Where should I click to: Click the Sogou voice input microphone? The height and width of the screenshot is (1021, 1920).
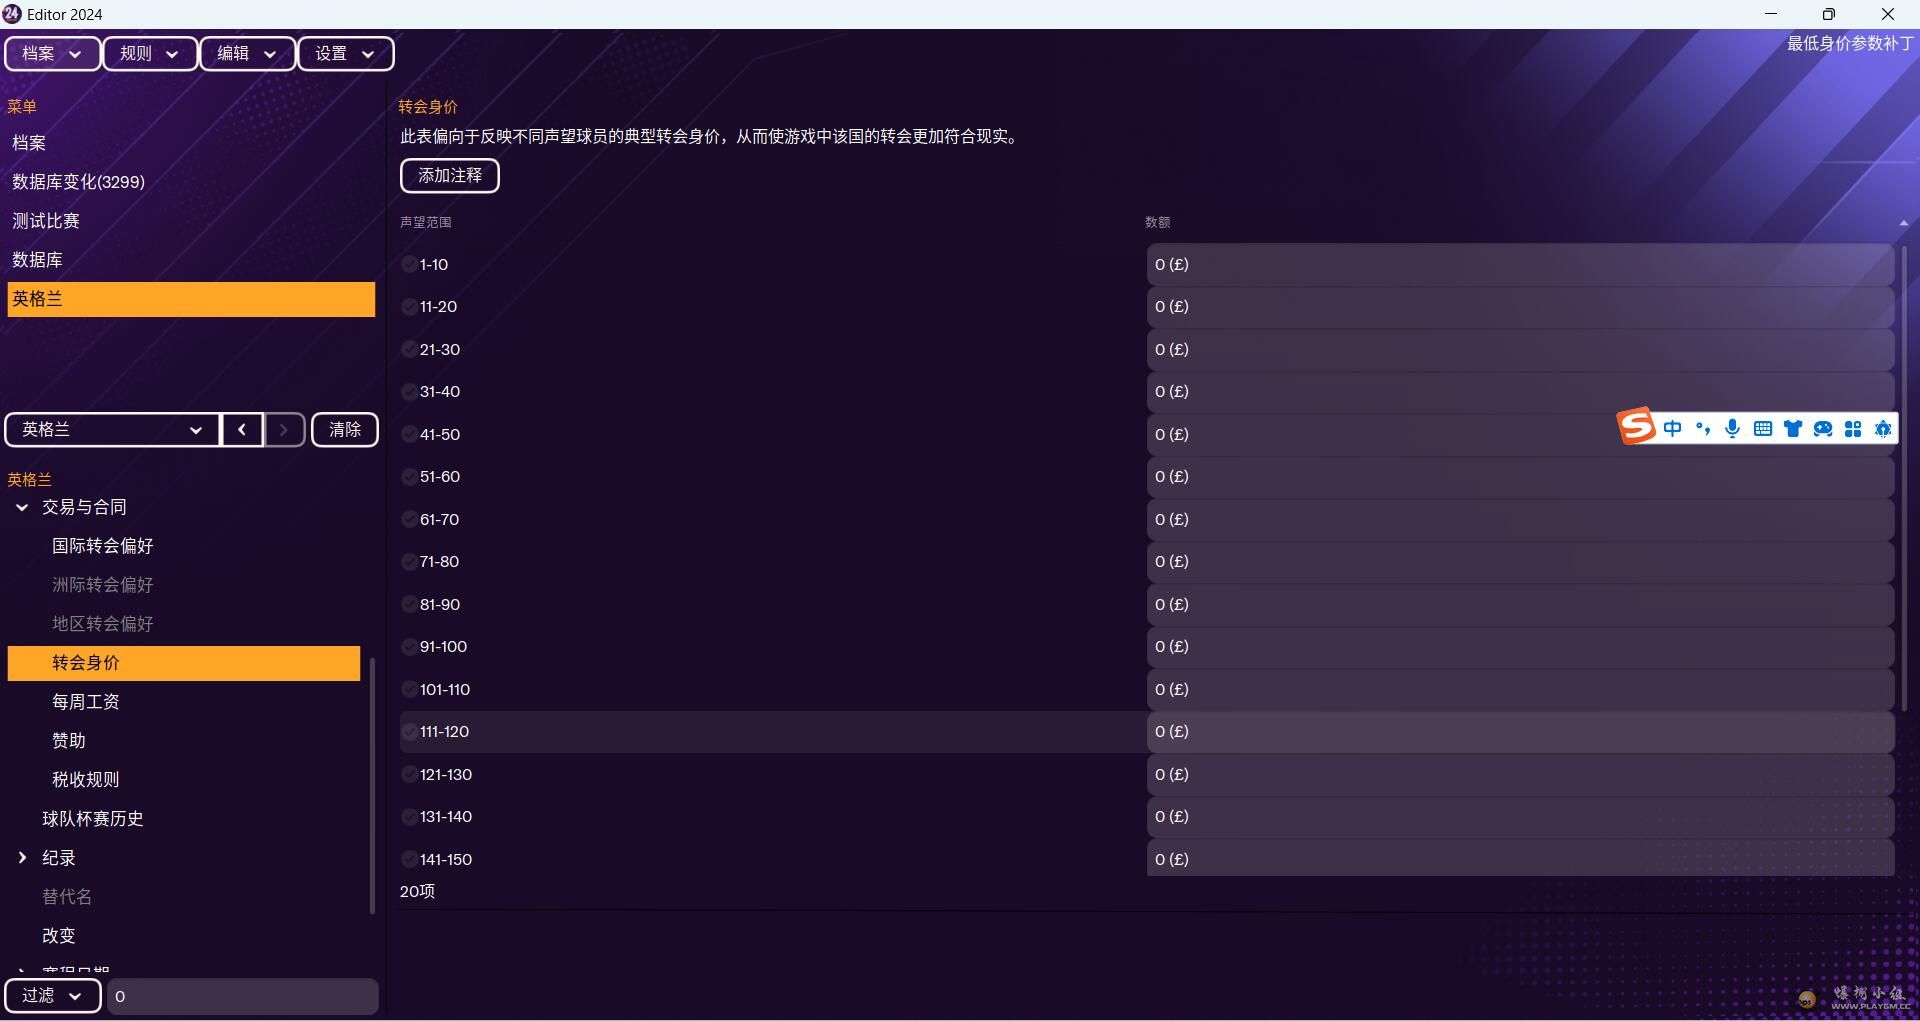pos(1733,429)
